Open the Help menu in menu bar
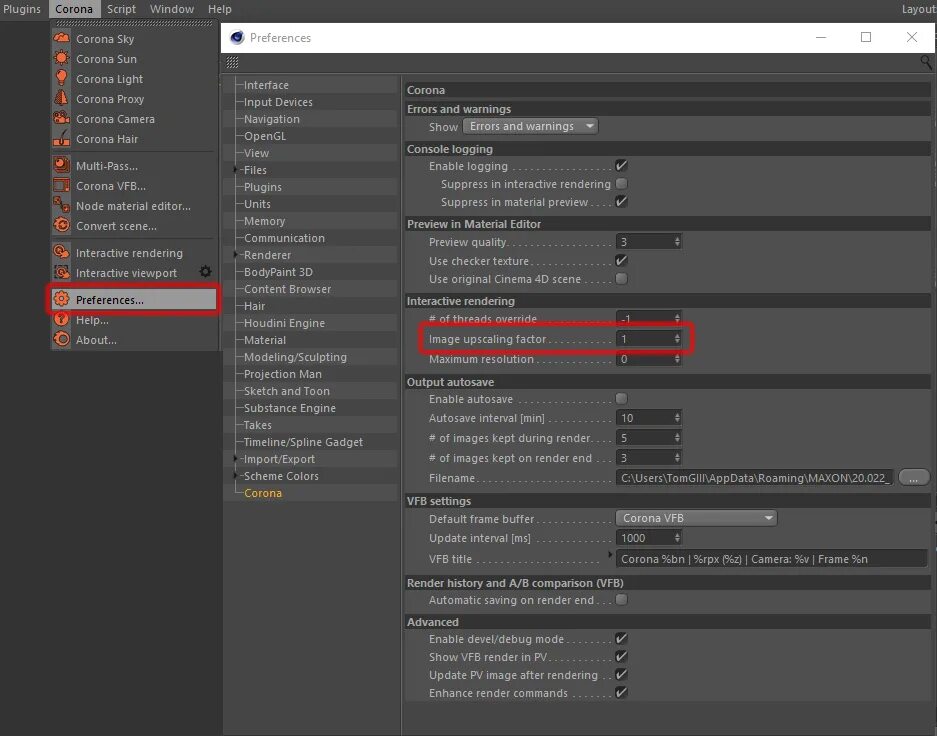 tap(219, 9)
